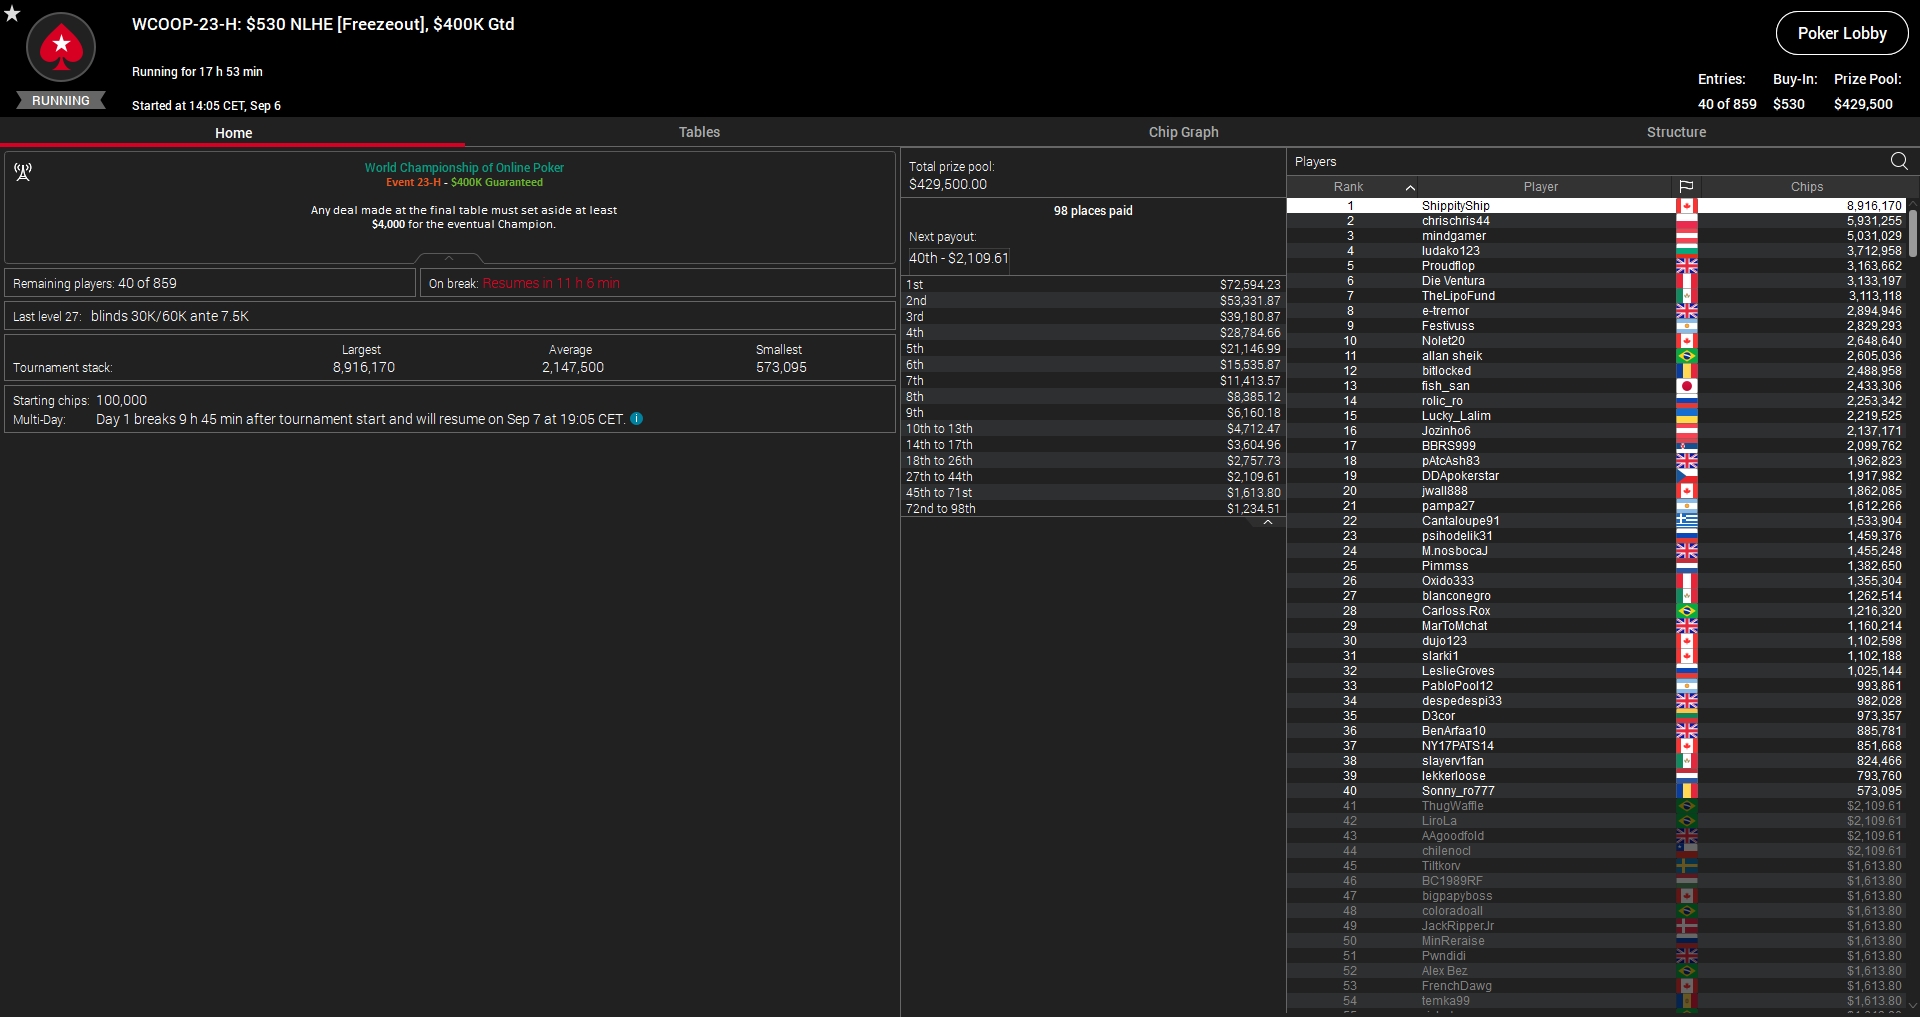This screenshot has height=1017, width=1920.
Task: Click the 1st place payout row
Action: (x=1093, y=285)
